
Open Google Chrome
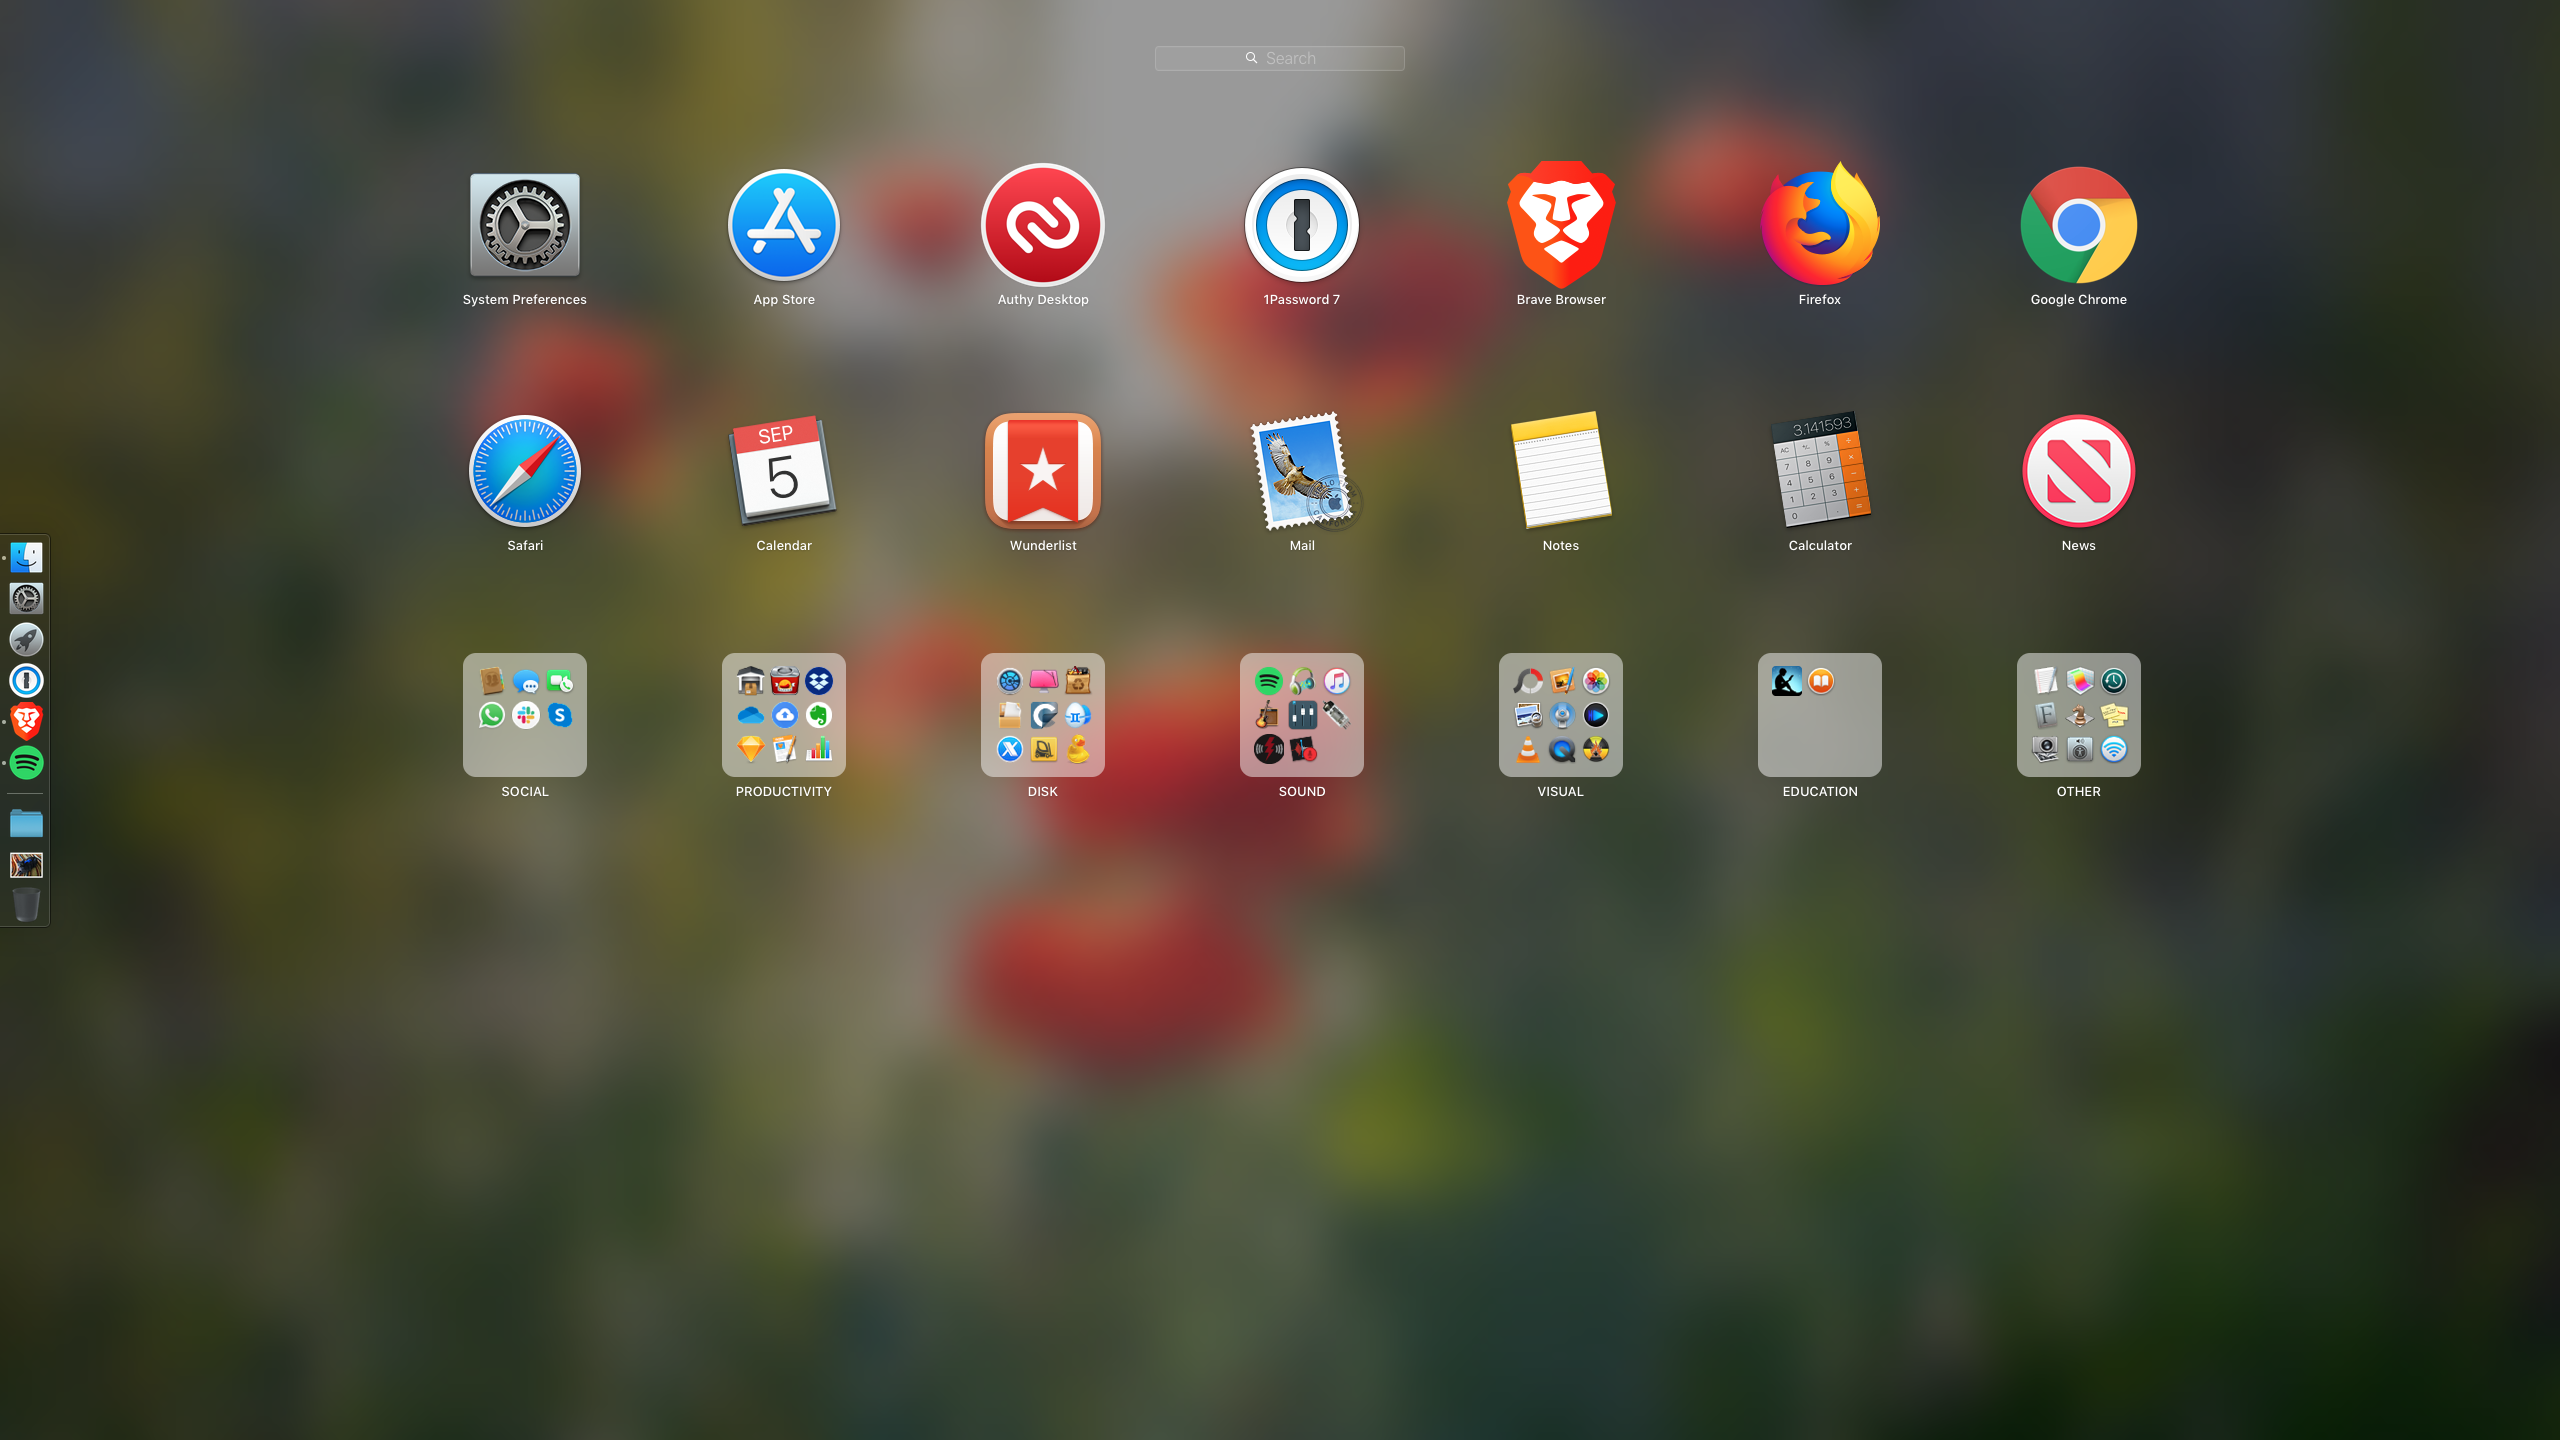coord(2078,226)
